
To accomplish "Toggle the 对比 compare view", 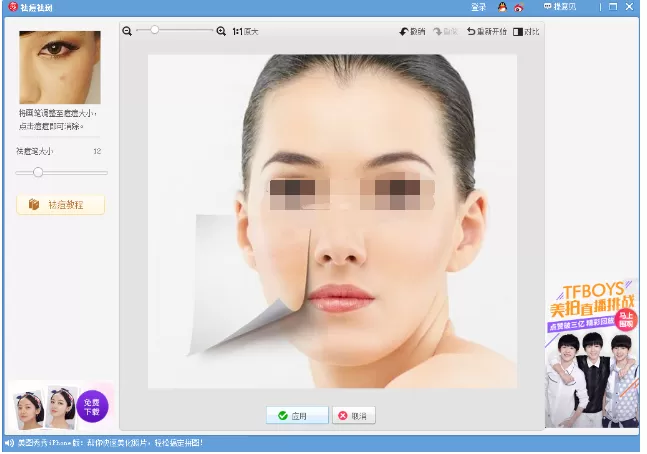I will [x=526, y=31].
